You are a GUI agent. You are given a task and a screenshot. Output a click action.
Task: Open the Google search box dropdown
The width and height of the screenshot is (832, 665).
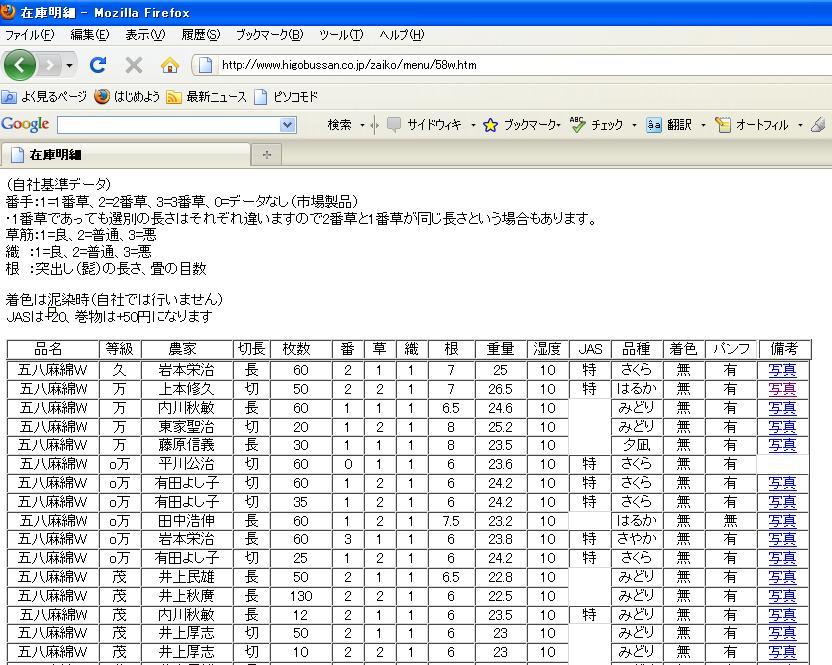pos(288,125)
